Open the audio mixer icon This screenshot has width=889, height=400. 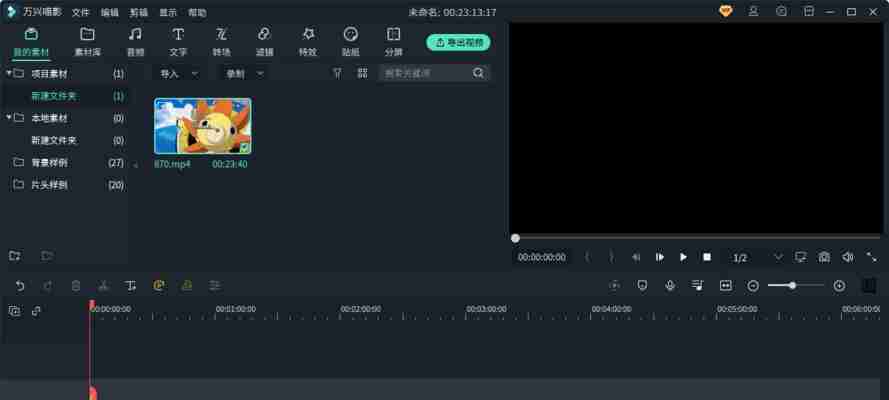(x=698, y=286)
